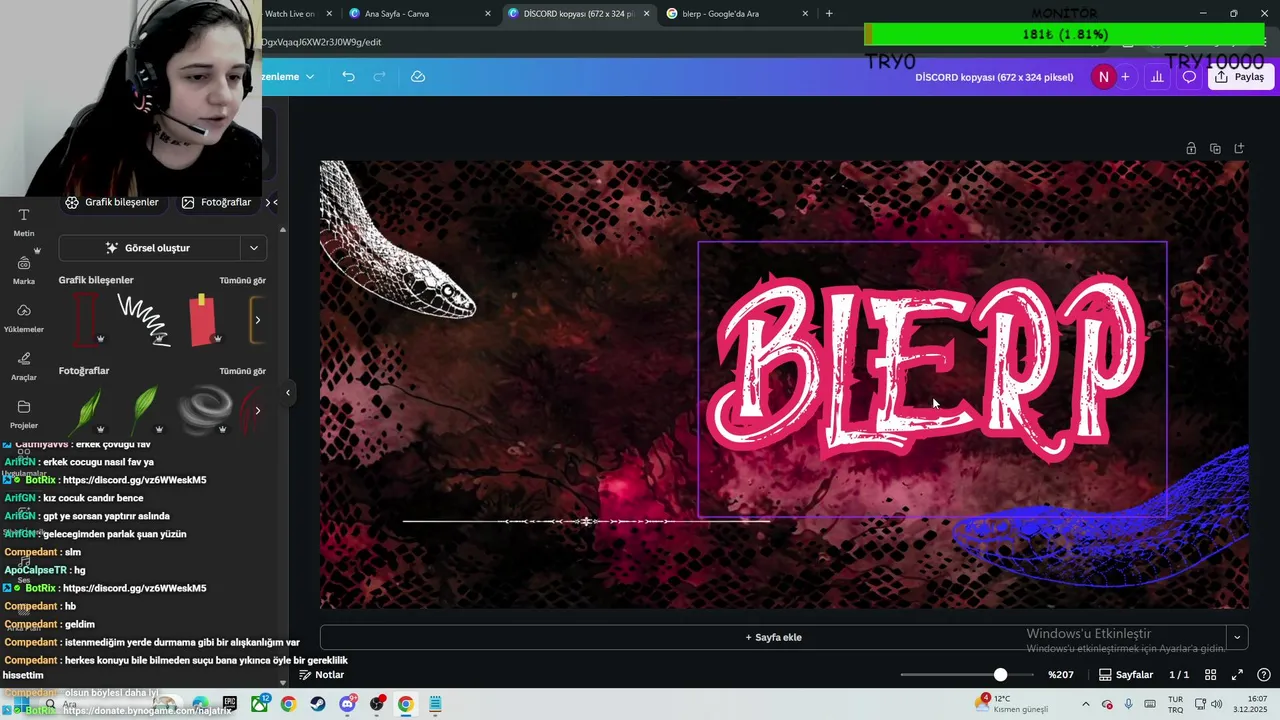Show more Grafik bileşenler with arrow
The height and width of the screenshot is (720, 1280).
click(257, 320)
